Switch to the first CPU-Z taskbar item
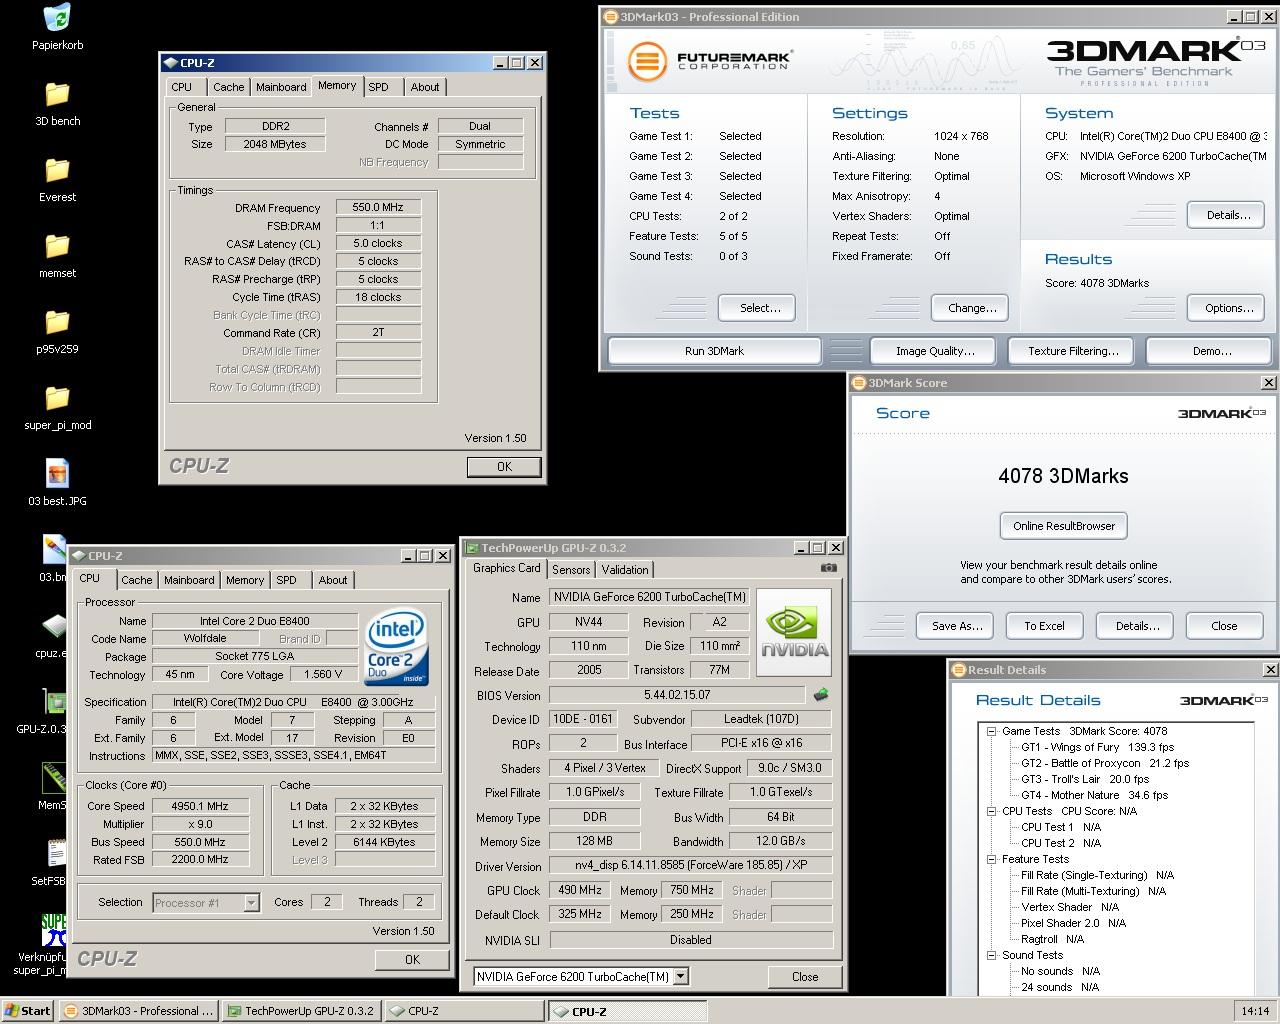The height and width of the screenshot is (1024, 1280). (464, 1011)
